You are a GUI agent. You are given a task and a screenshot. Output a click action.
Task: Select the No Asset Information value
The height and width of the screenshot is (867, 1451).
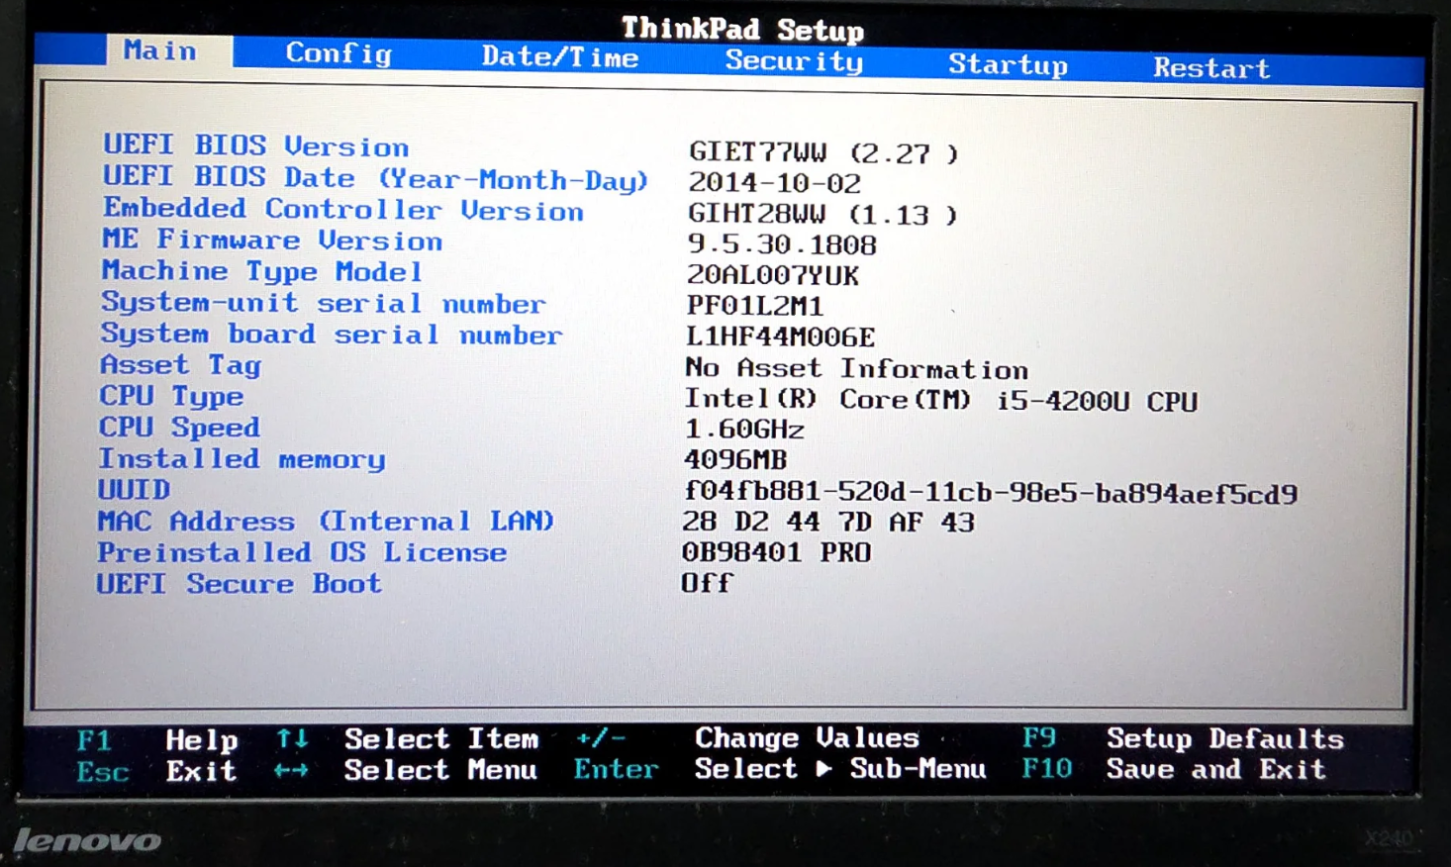(857, 369)
